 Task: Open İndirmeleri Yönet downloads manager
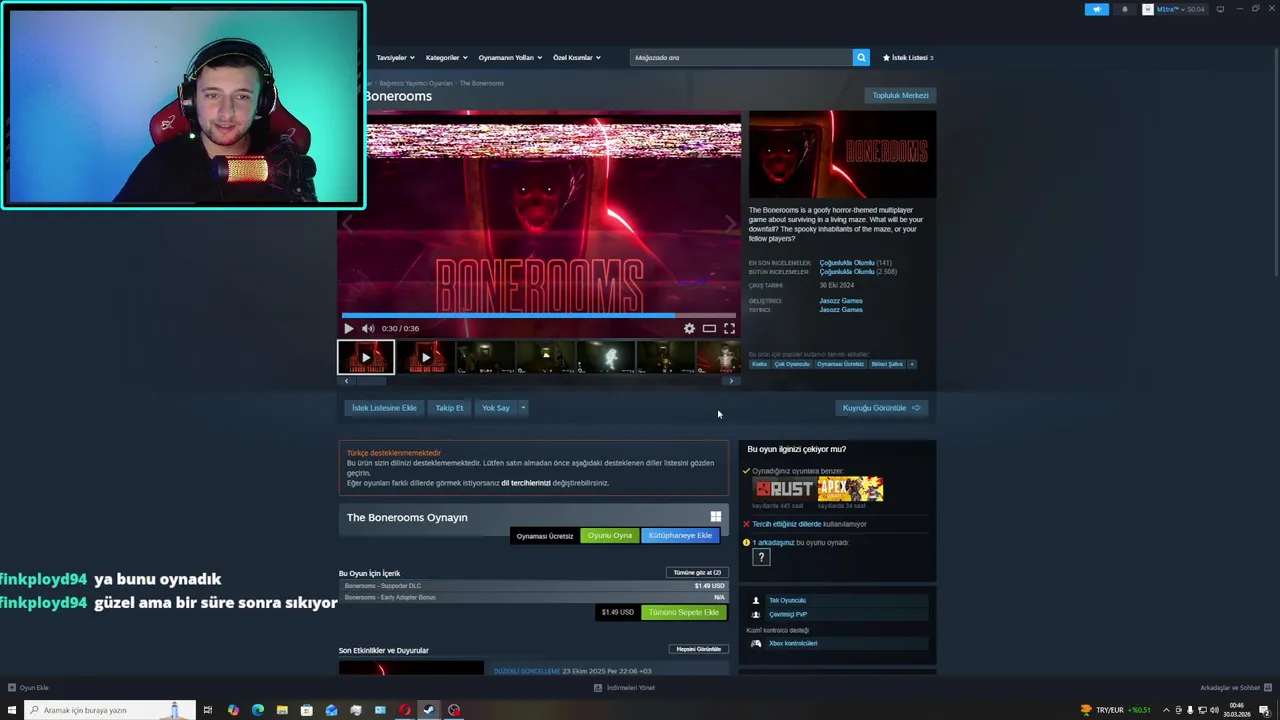[x=624, y=688]
